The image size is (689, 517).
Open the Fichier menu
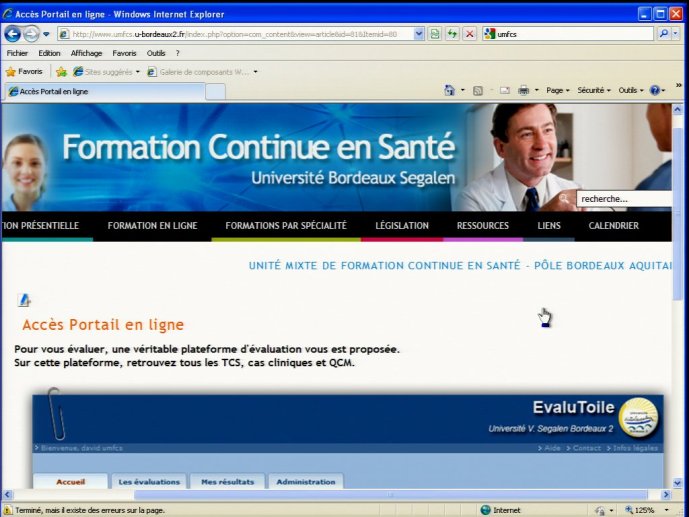click(x=17, y=53)
